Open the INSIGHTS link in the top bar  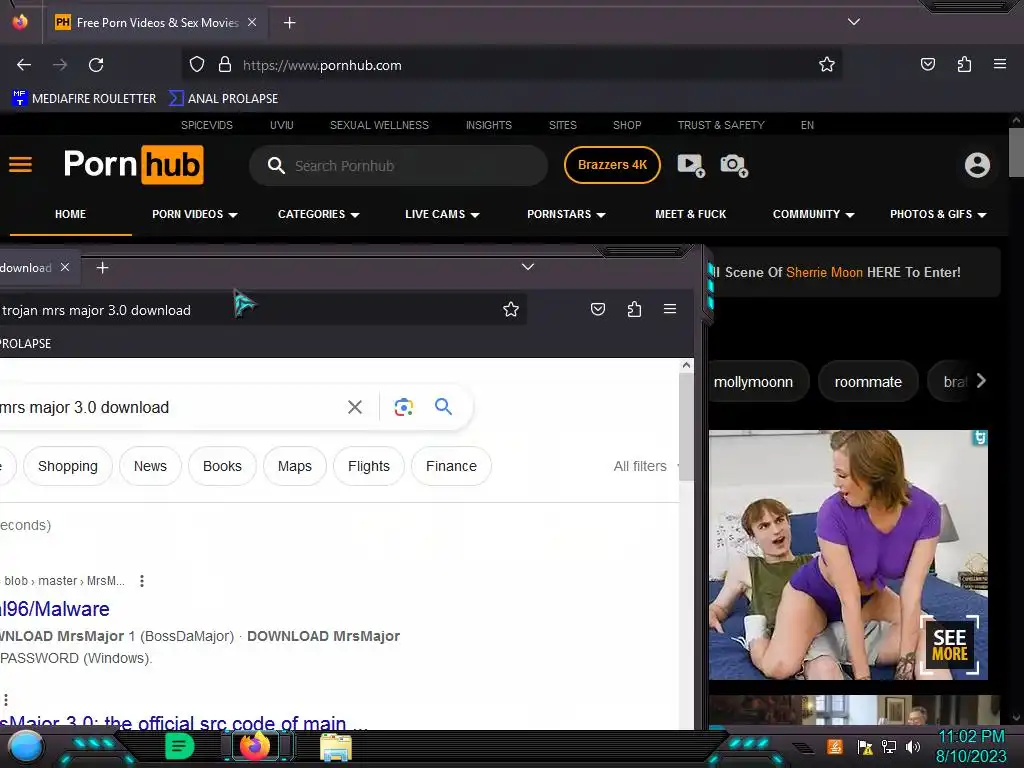(x=488, y=125)
